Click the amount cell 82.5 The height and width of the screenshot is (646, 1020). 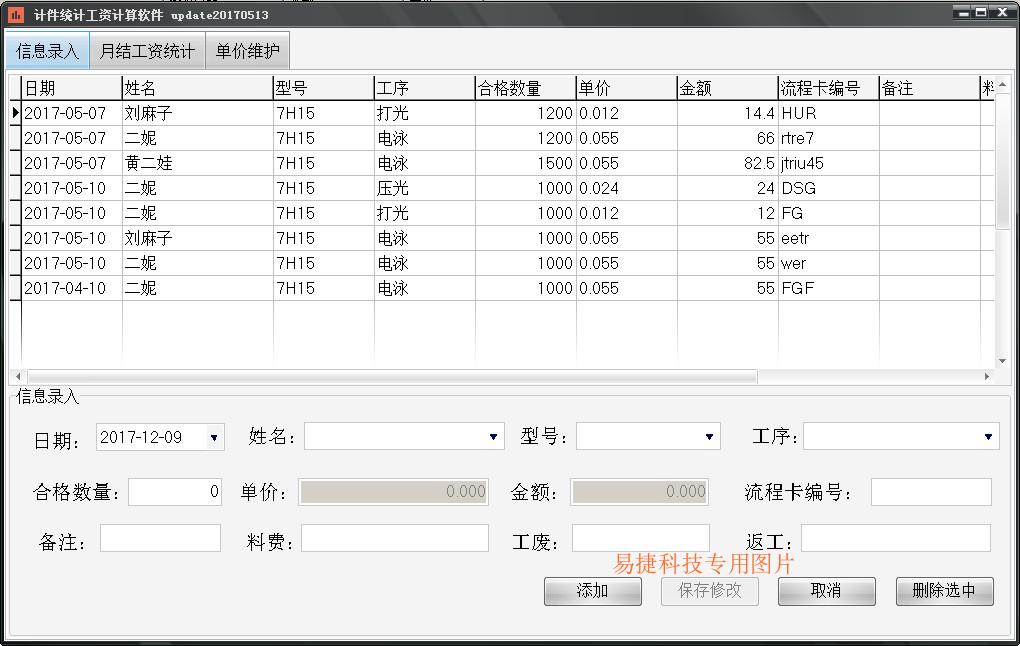click(728, 163)
